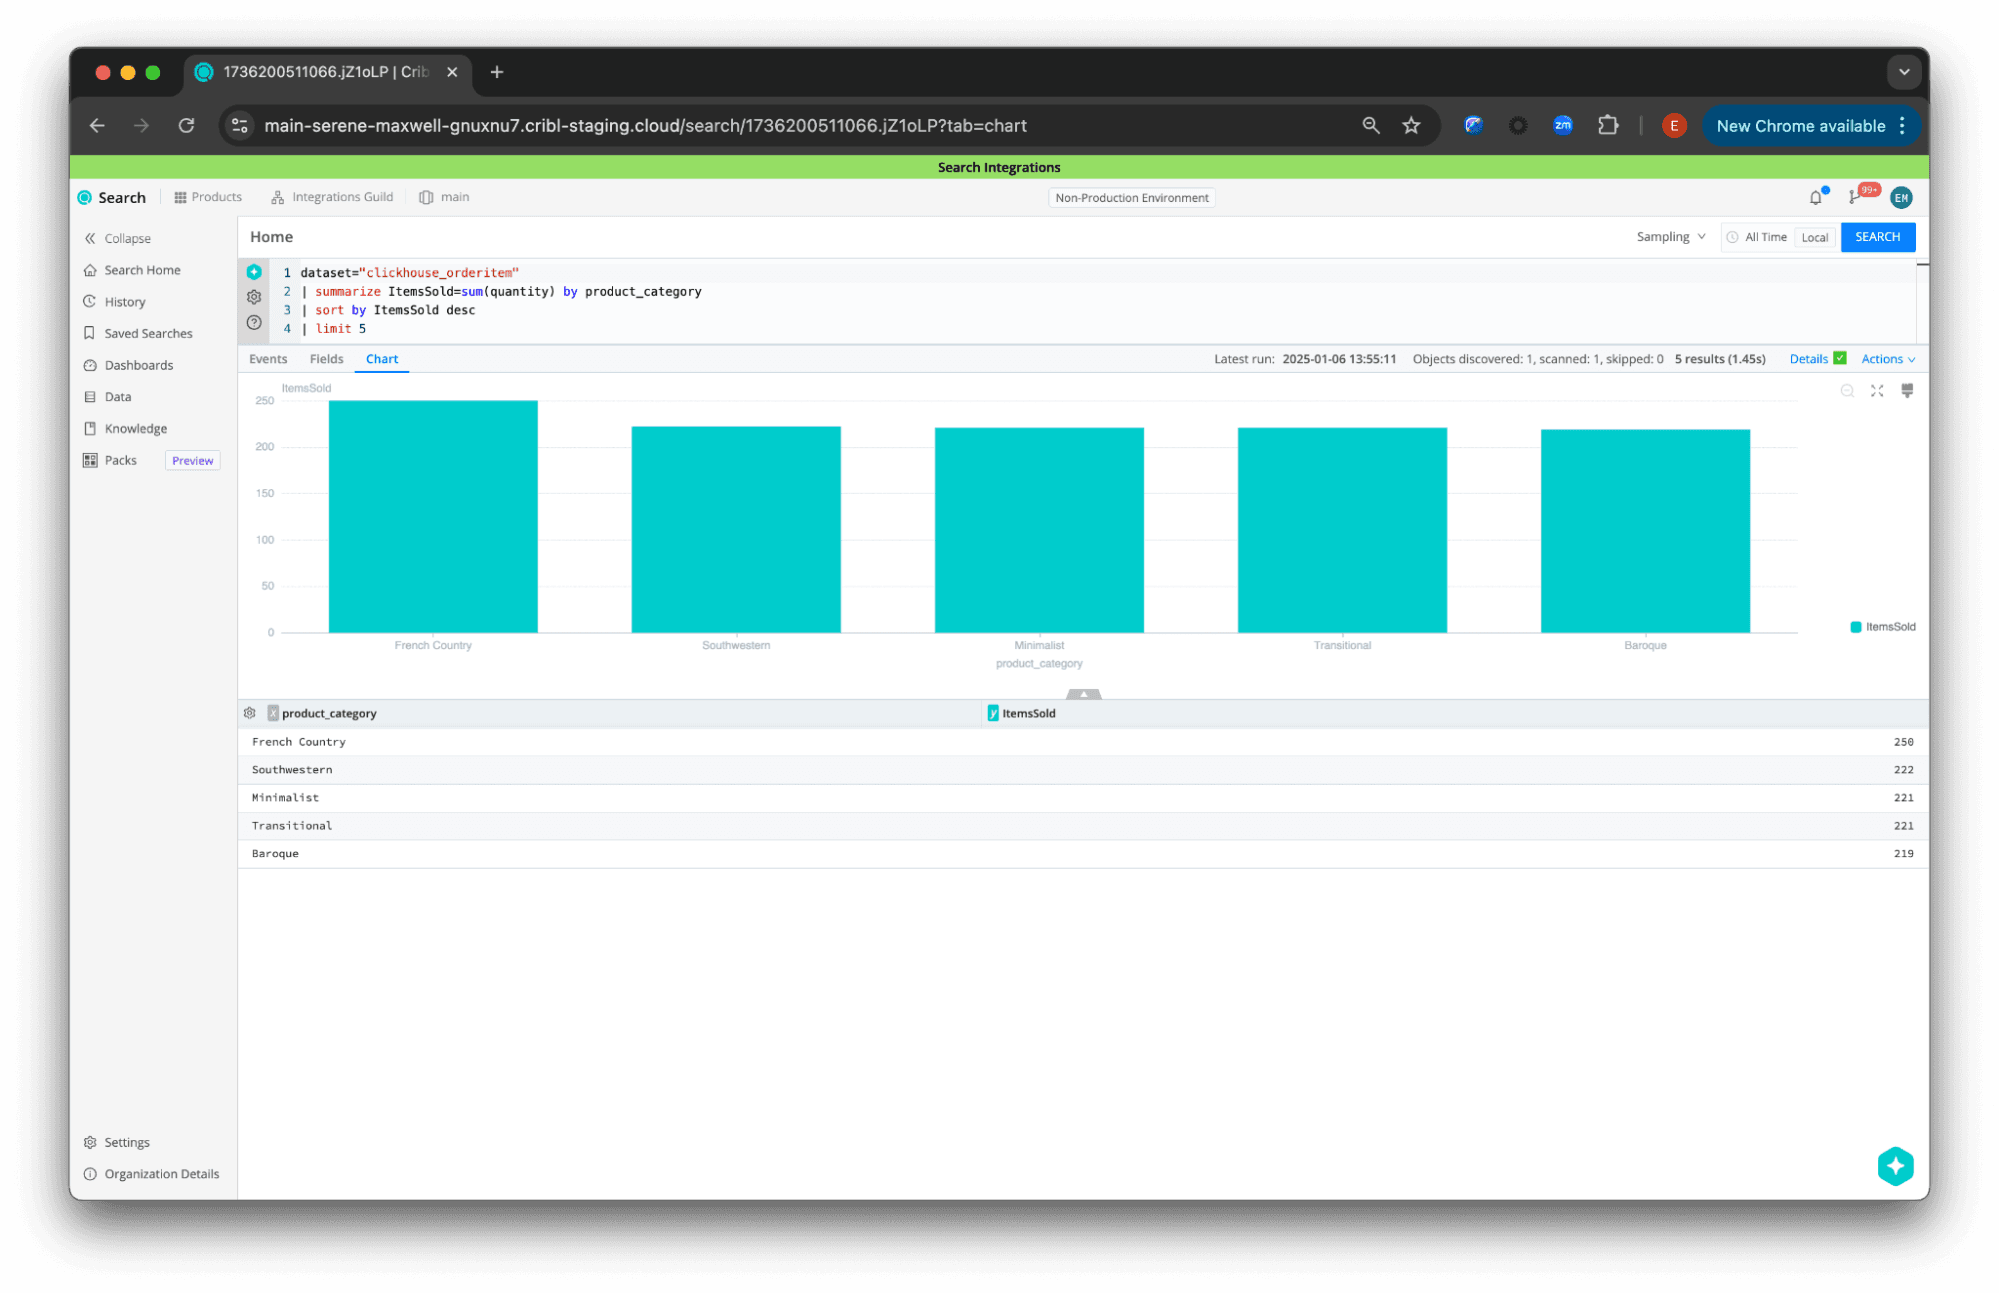Viewport: 1999px width, 1293px height.
Task: Open the Copilot AI assistant button
Action: (1895, 1166)
